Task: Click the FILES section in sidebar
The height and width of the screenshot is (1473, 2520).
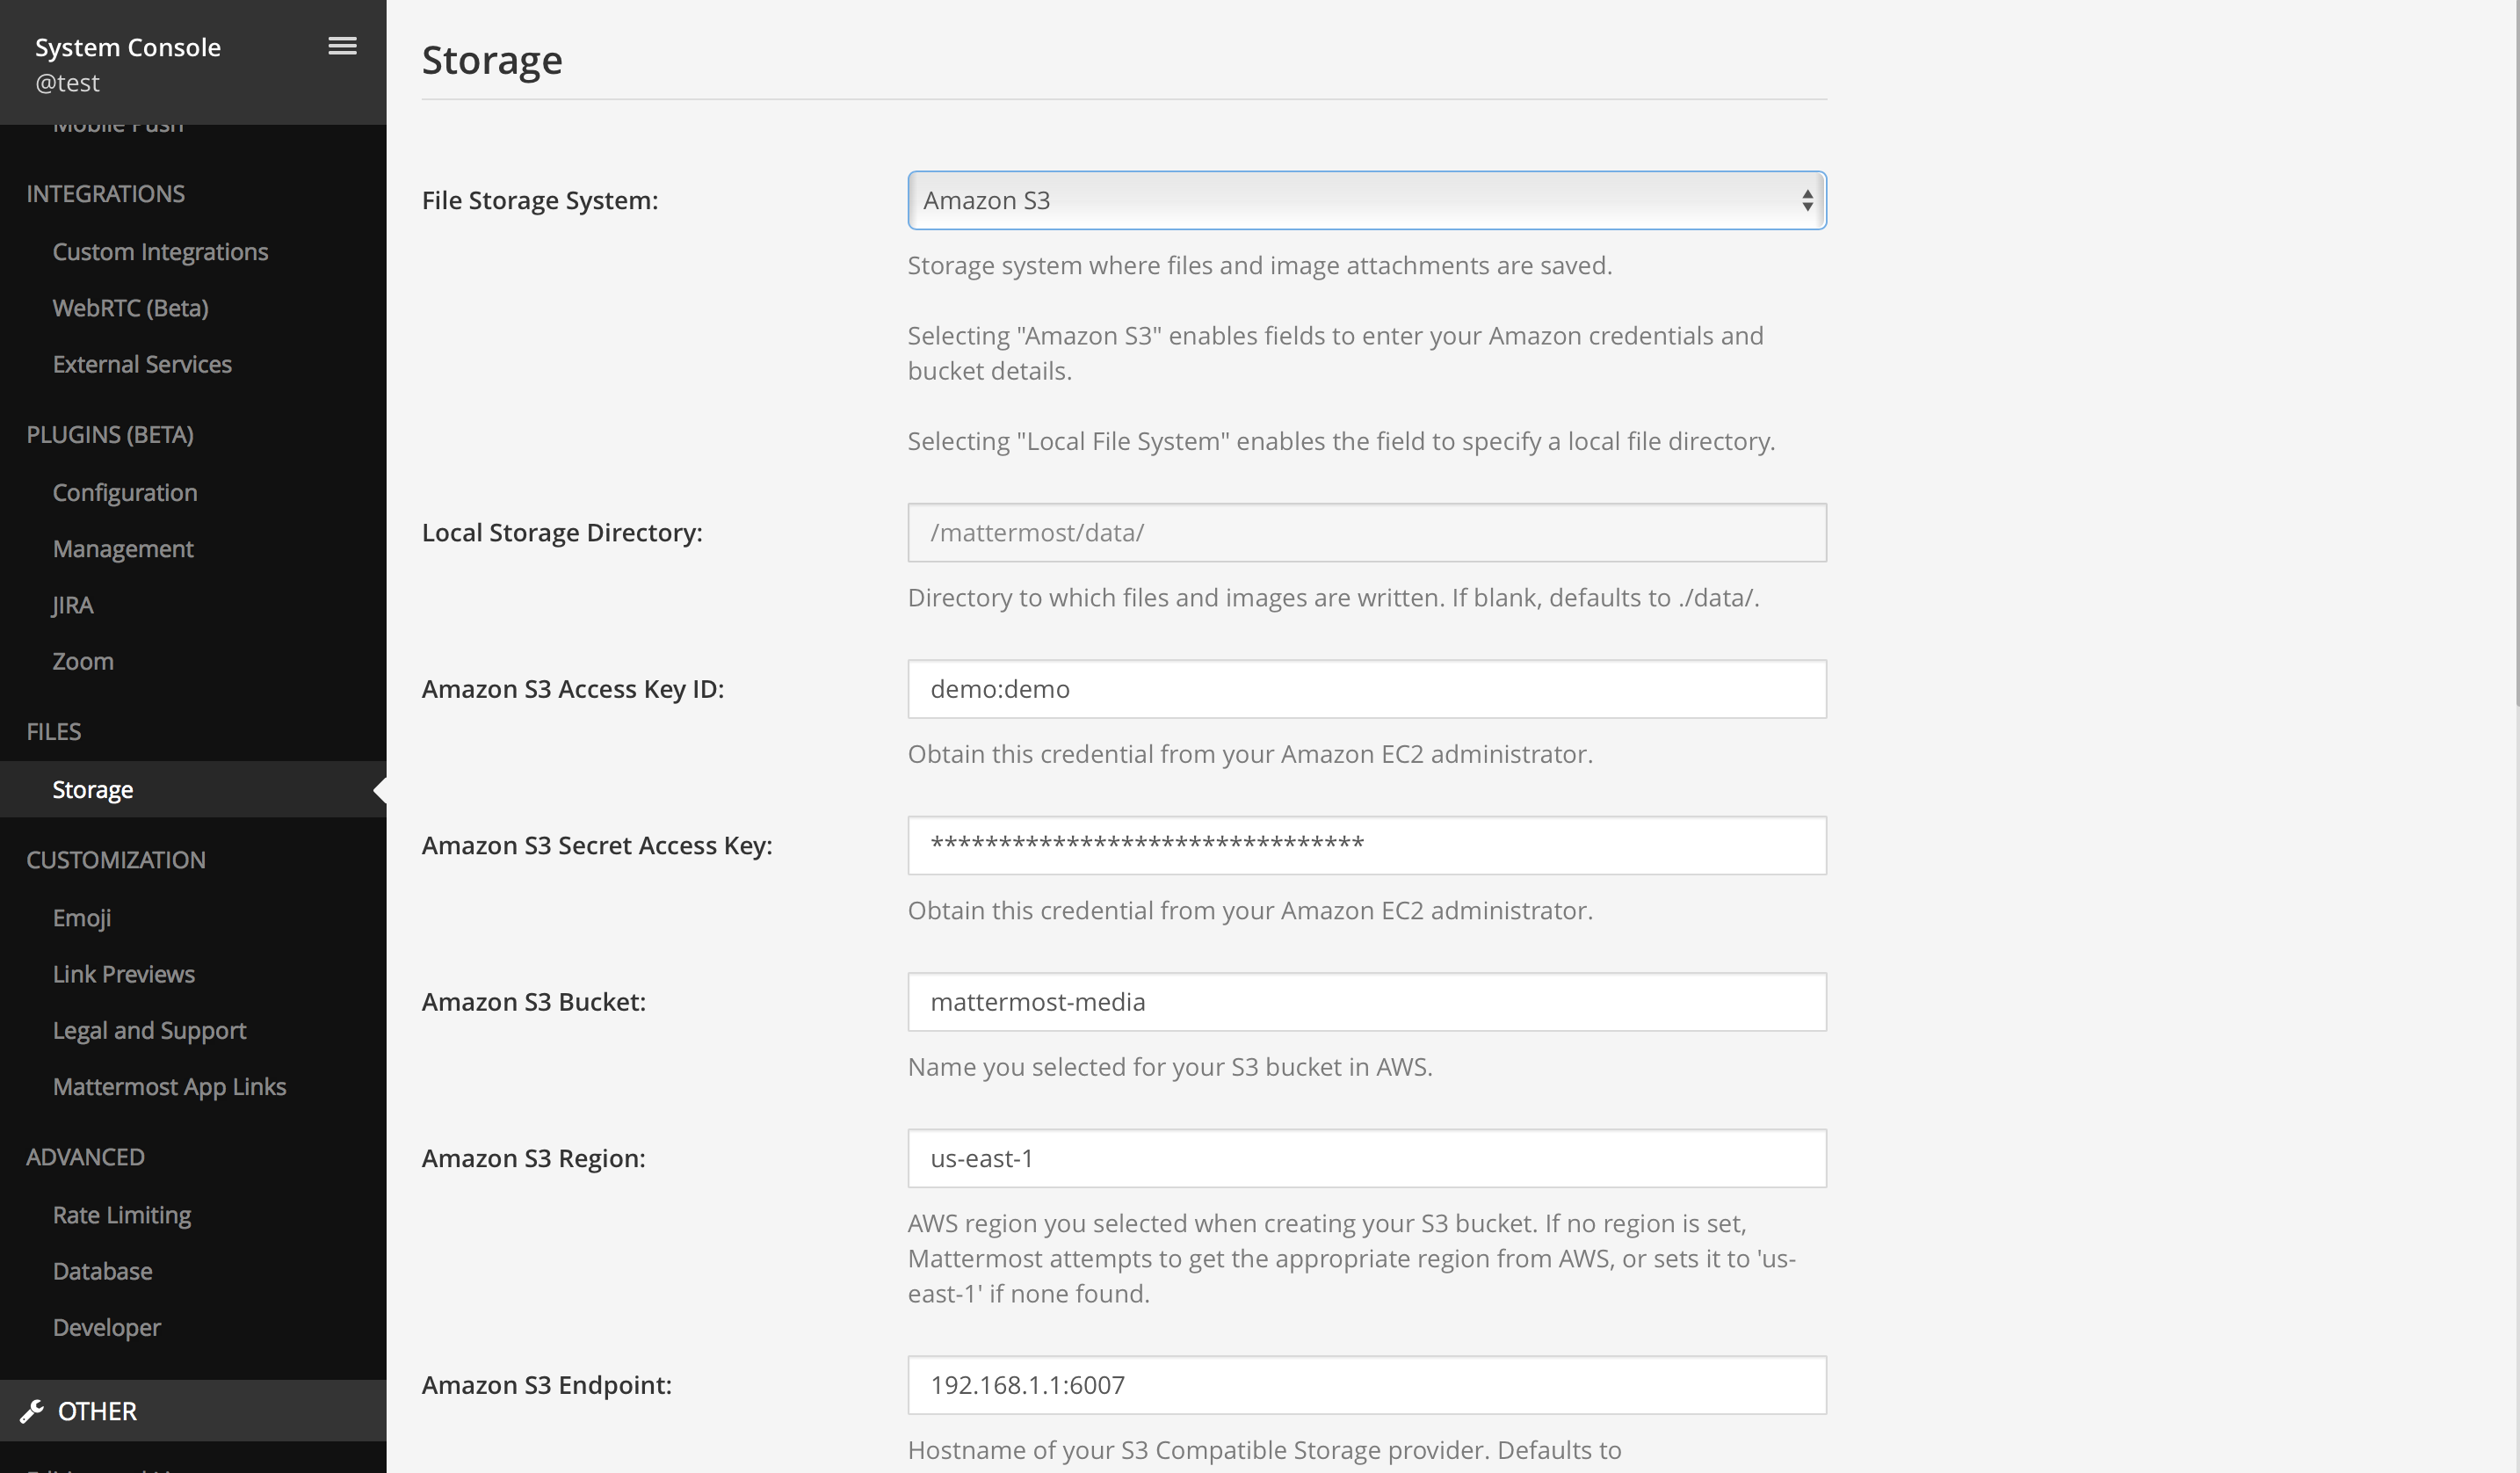Action: tap(53, 729)
